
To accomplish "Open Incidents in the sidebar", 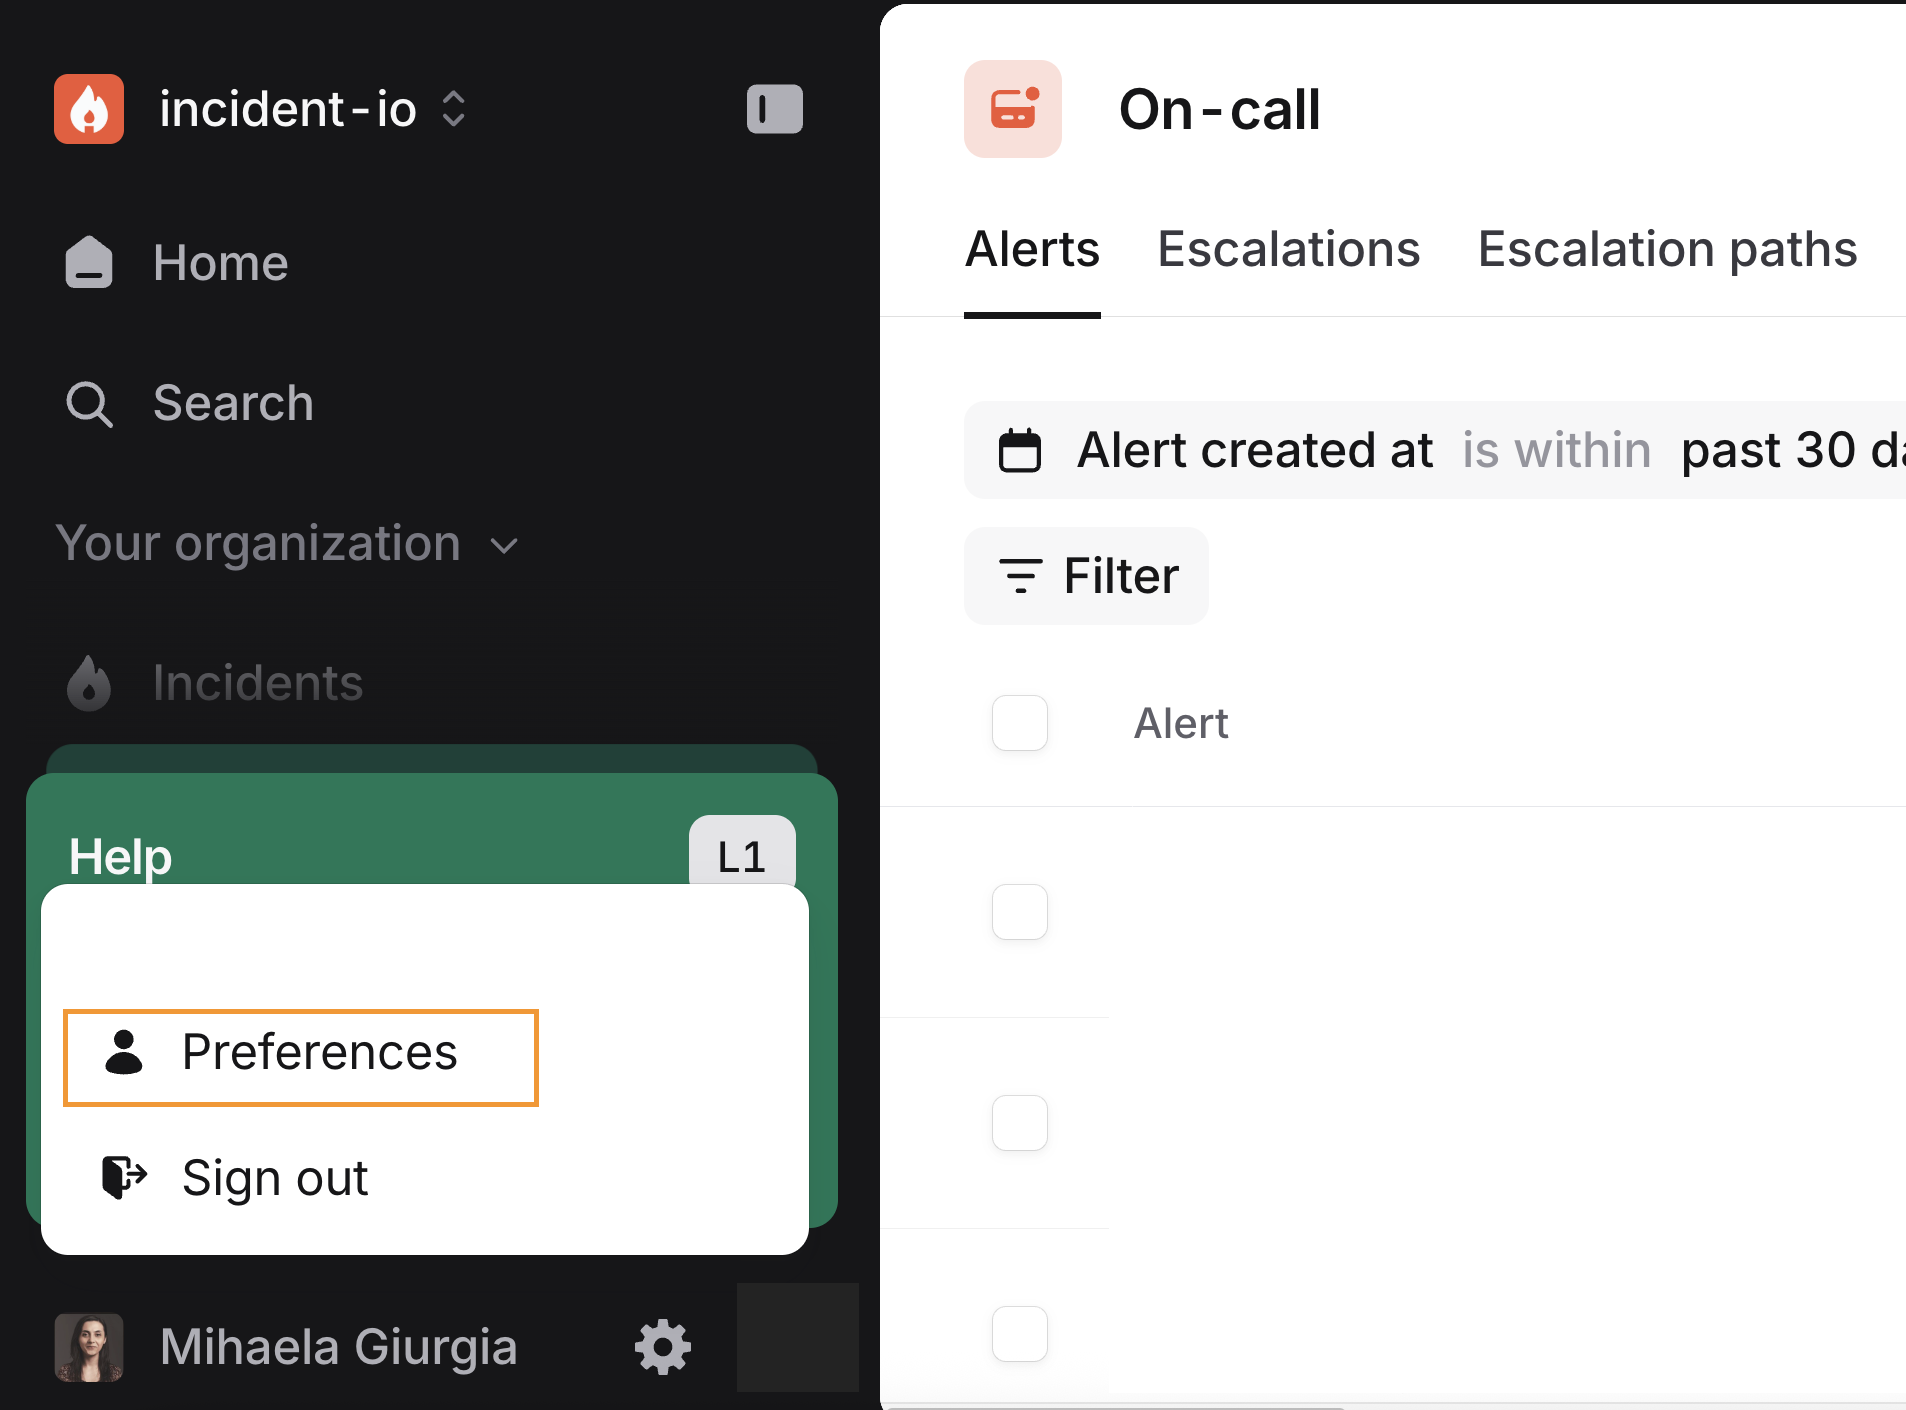I will coord(257,683).
